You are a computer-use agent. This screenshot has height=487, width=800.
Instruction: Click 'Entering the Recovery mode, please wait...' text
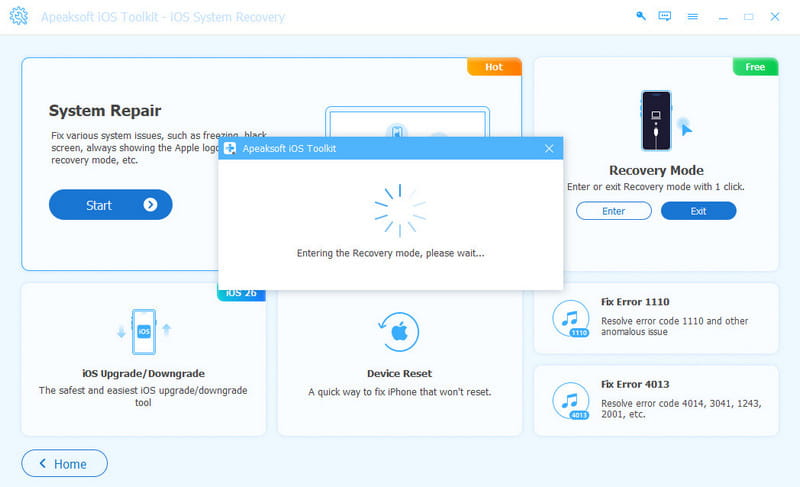click(x=391, y=253)
